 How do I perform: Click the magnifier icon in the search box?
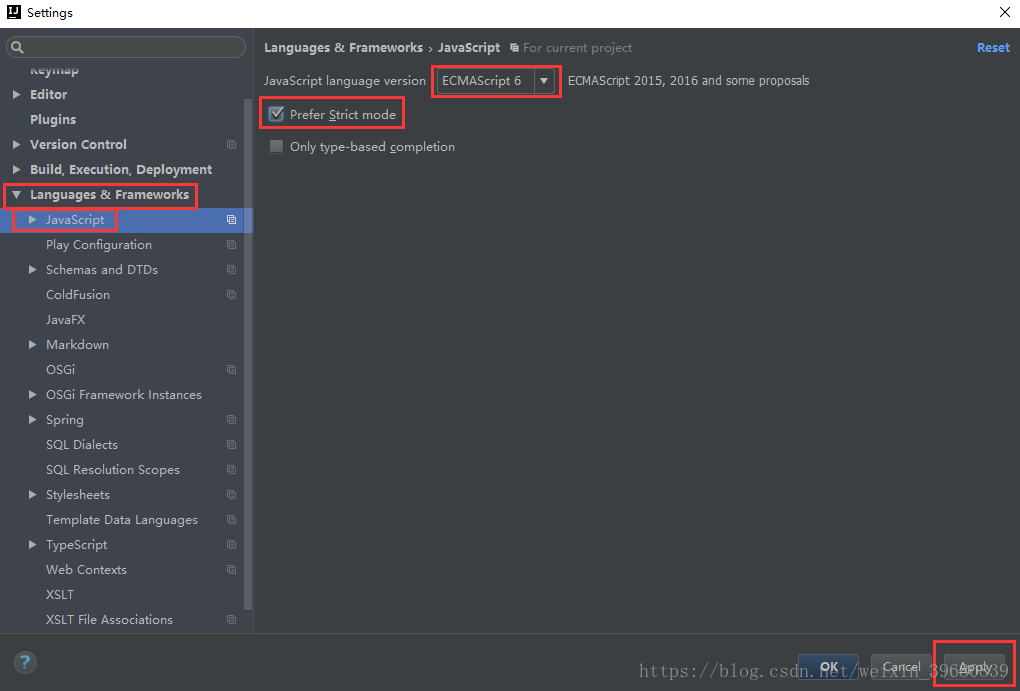coord(18,47)
